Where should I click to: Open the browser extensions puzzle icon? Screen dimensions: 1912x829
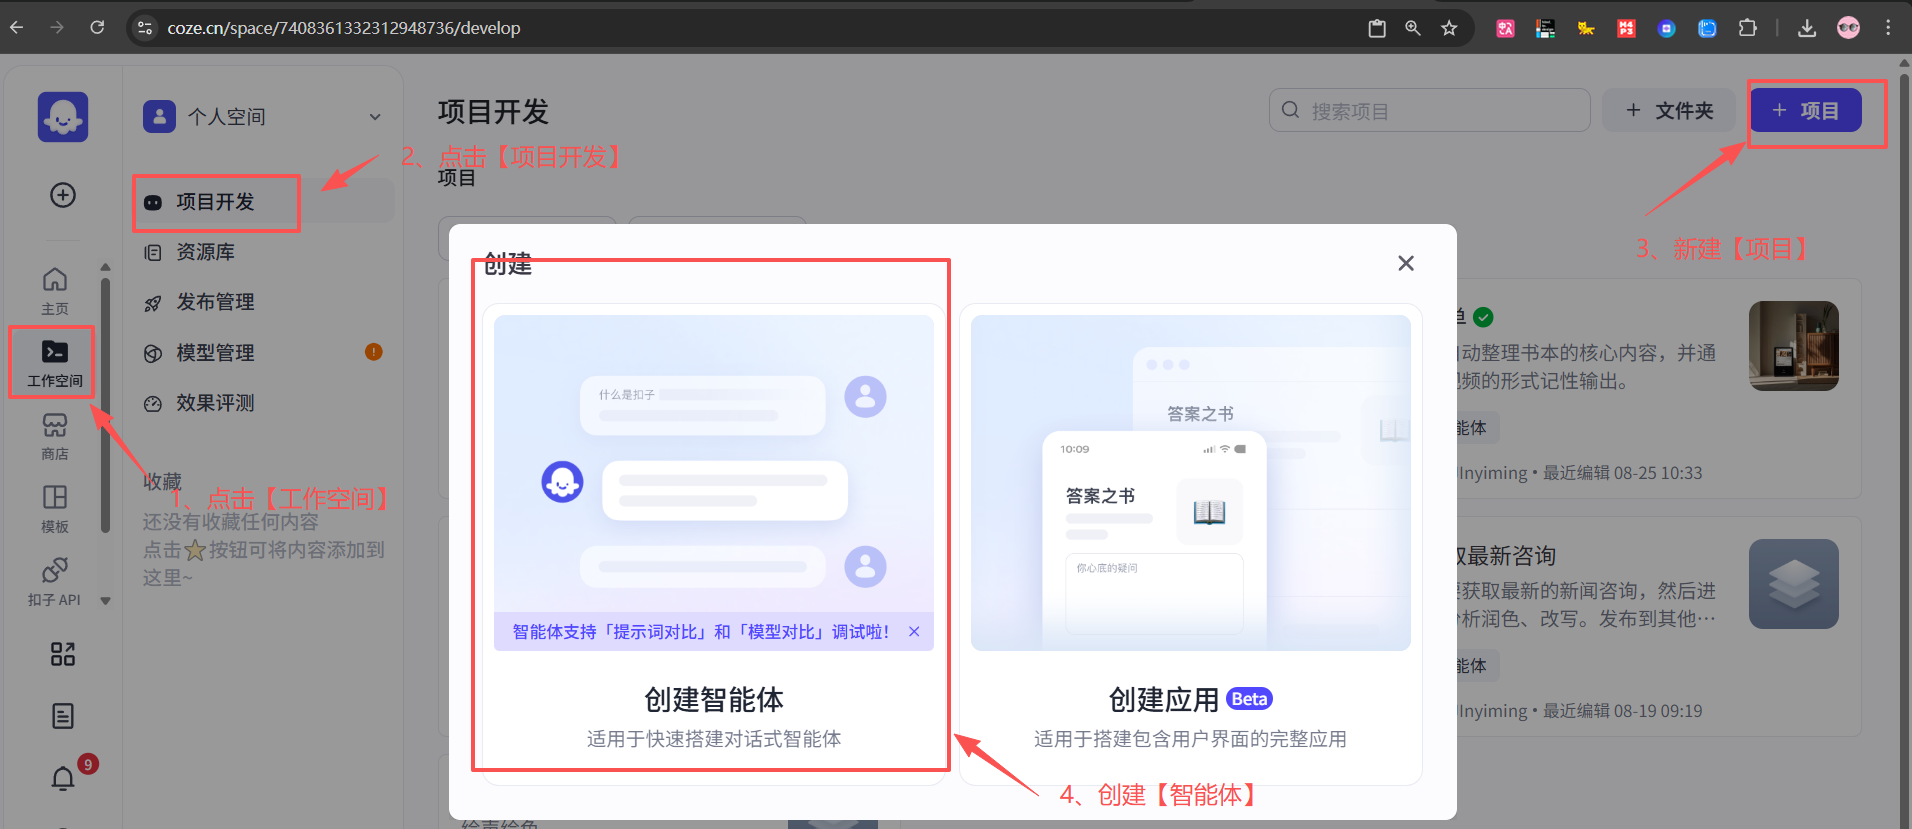[x=1748, y=28]
